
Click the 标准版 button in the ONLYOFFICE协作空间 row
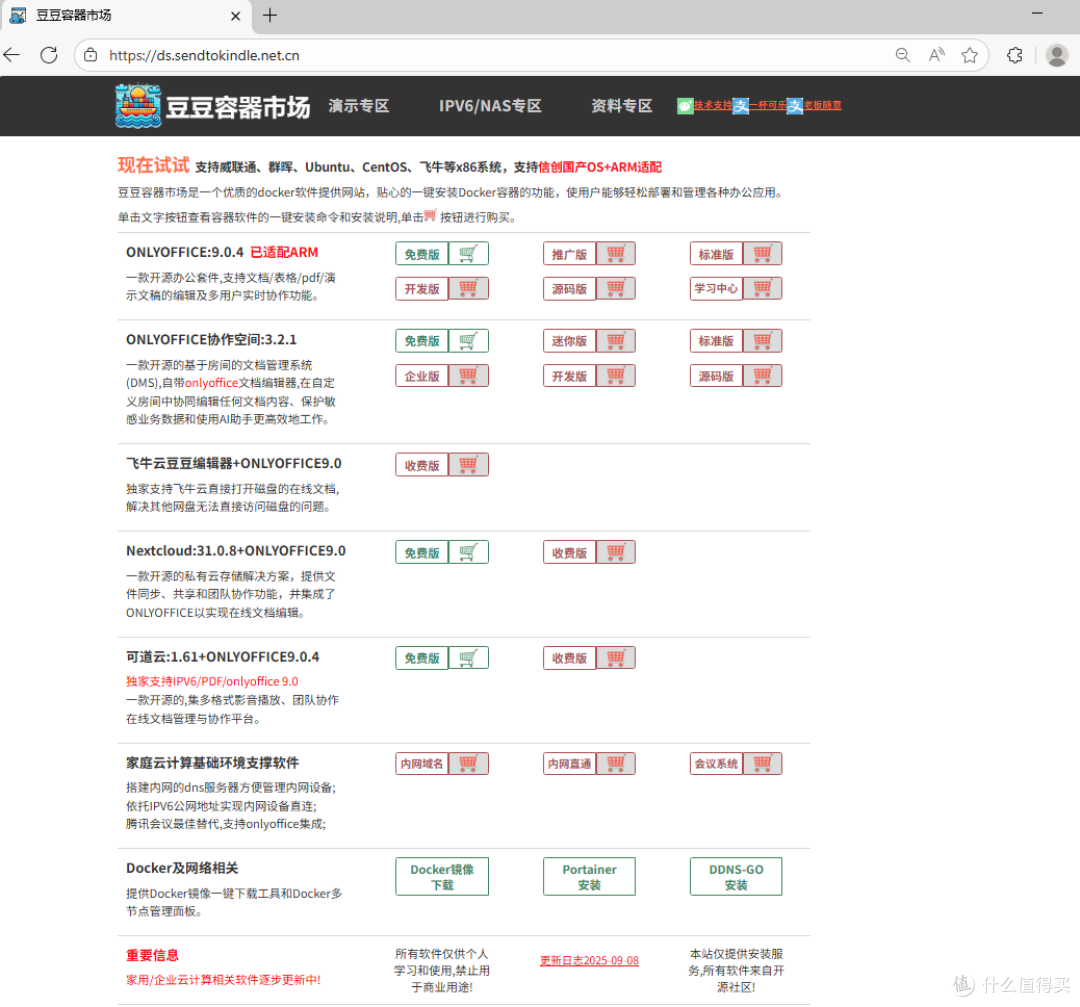tap(716, 341)
